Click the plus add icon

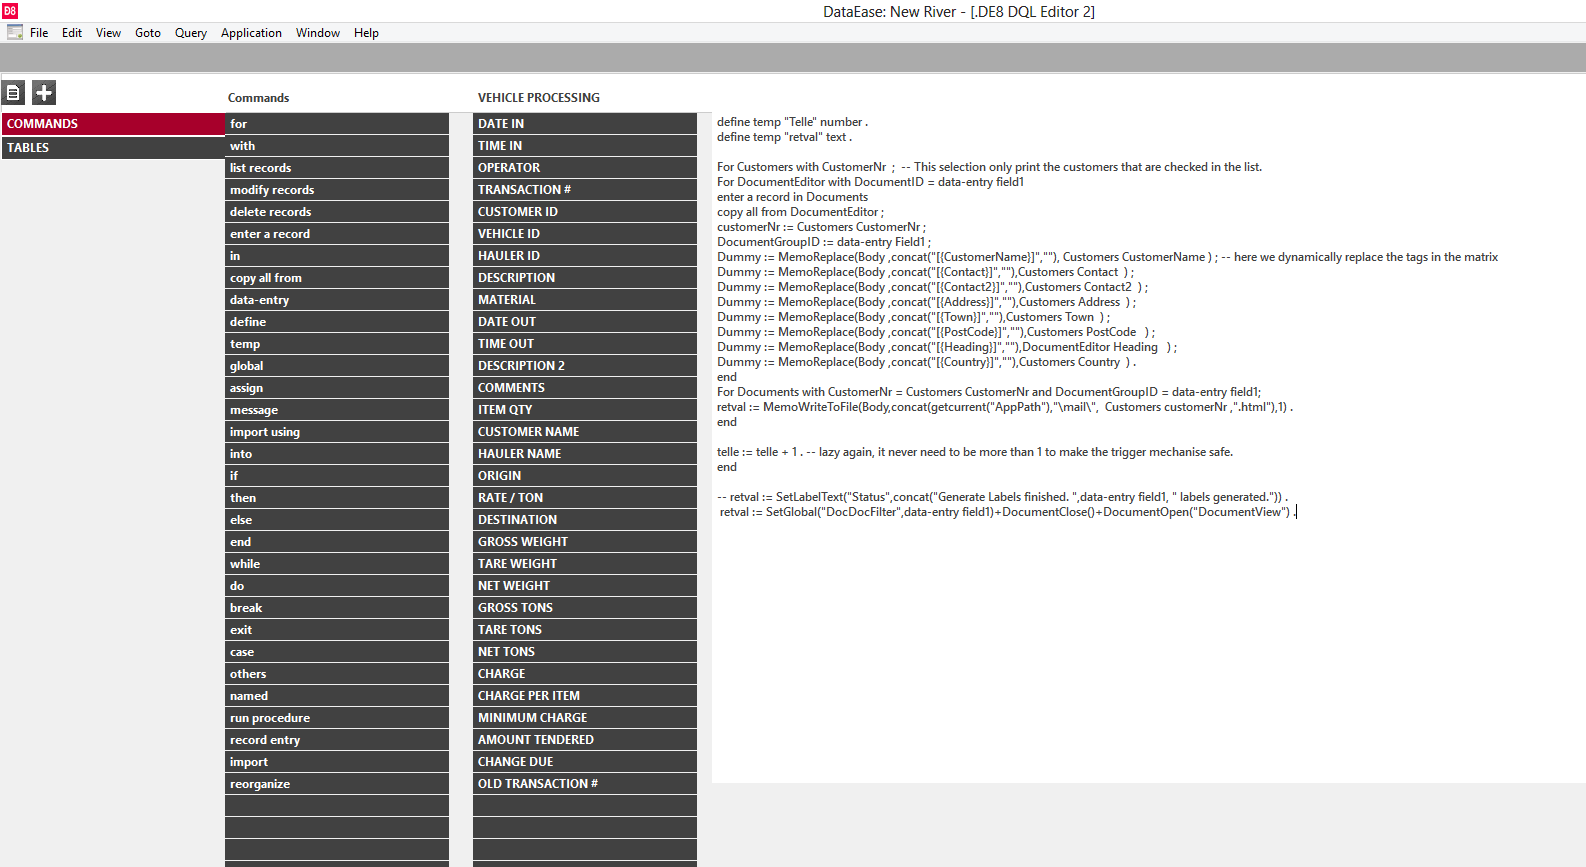[44, 93]
